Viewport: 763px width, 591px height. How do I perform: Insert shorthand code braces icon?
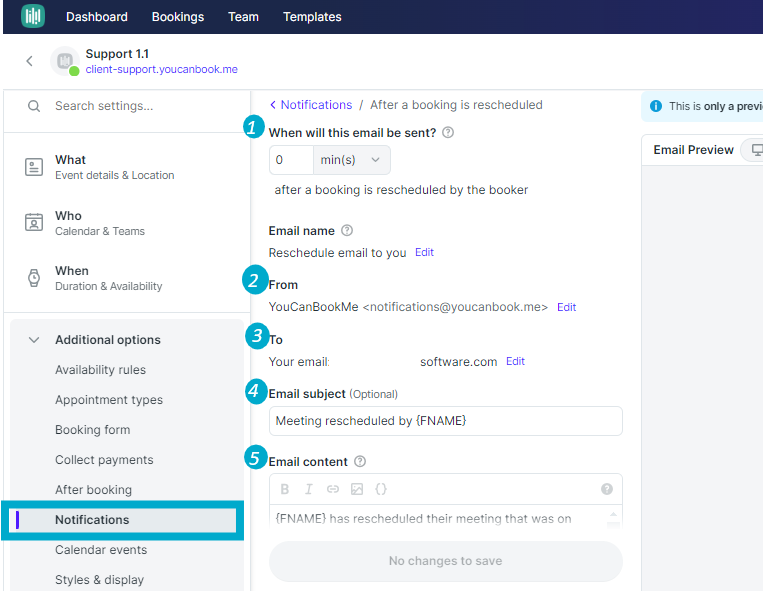tap(381, 489)
